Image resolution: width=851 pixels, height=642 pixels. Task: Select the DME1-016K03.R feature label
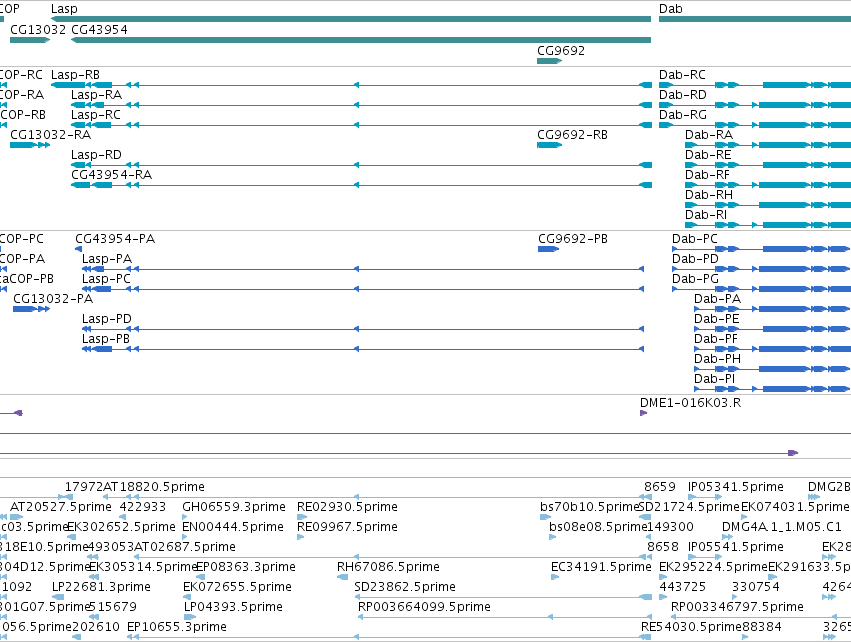pos(690,403)
